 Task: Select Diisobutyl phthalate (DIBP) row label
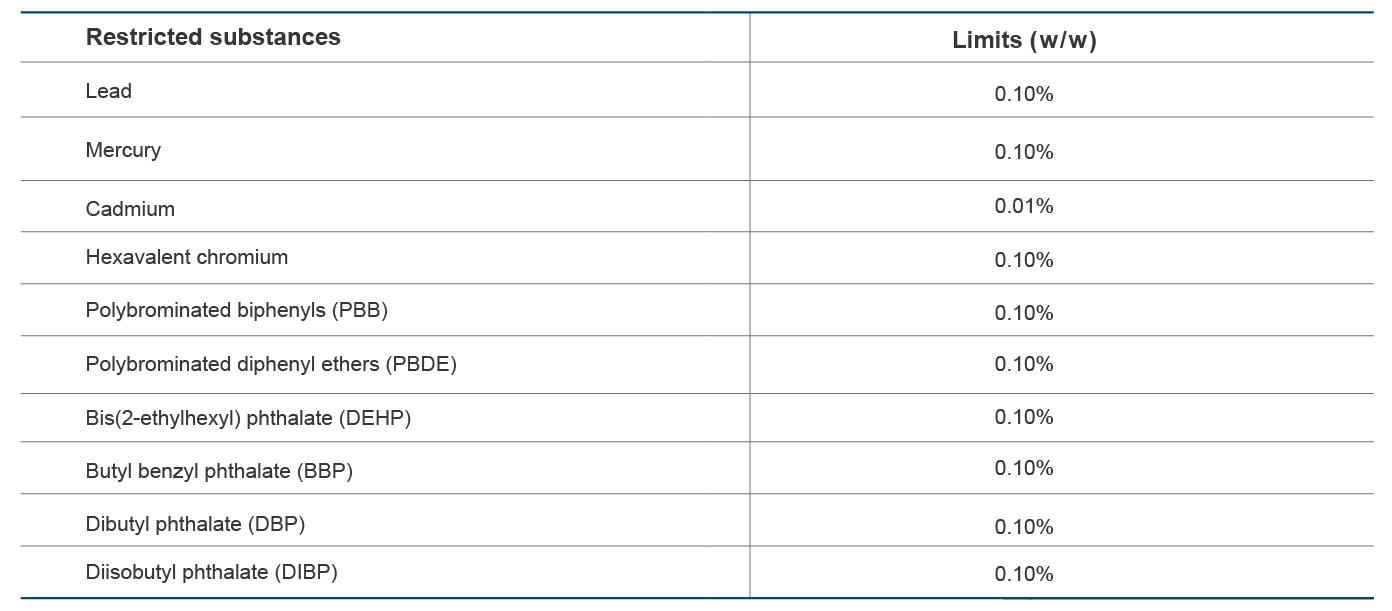(x=212, y=572)
